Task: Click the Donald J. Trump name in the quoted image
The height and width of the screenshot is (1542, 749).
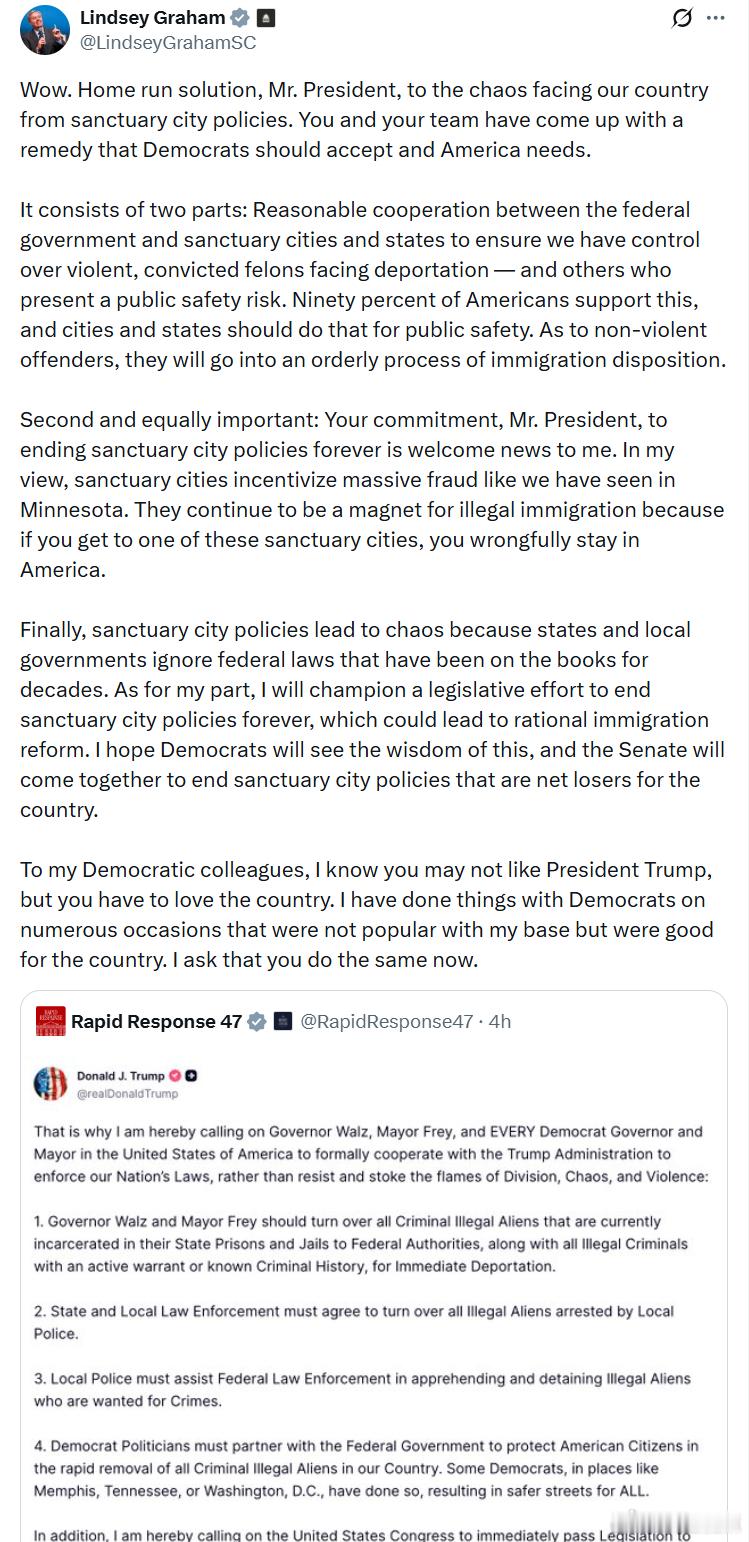Action: point(120,1076)
